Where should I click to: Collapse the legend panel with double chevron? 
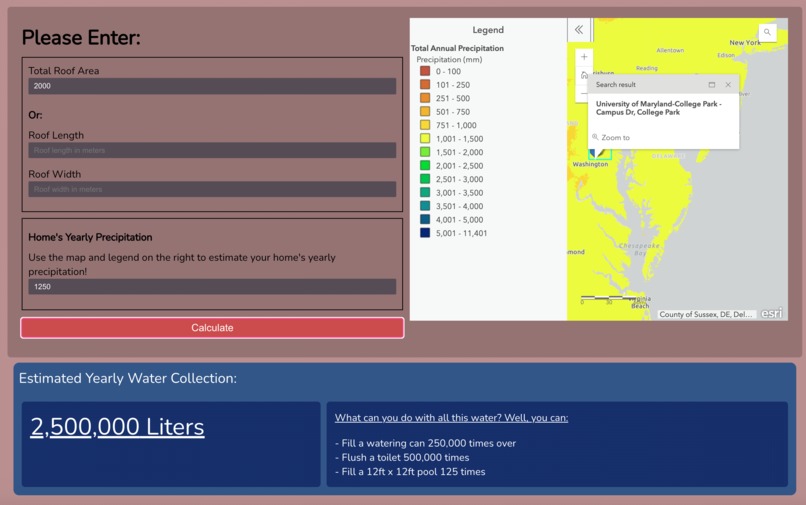pyautogui.click(x=579, y=30)
